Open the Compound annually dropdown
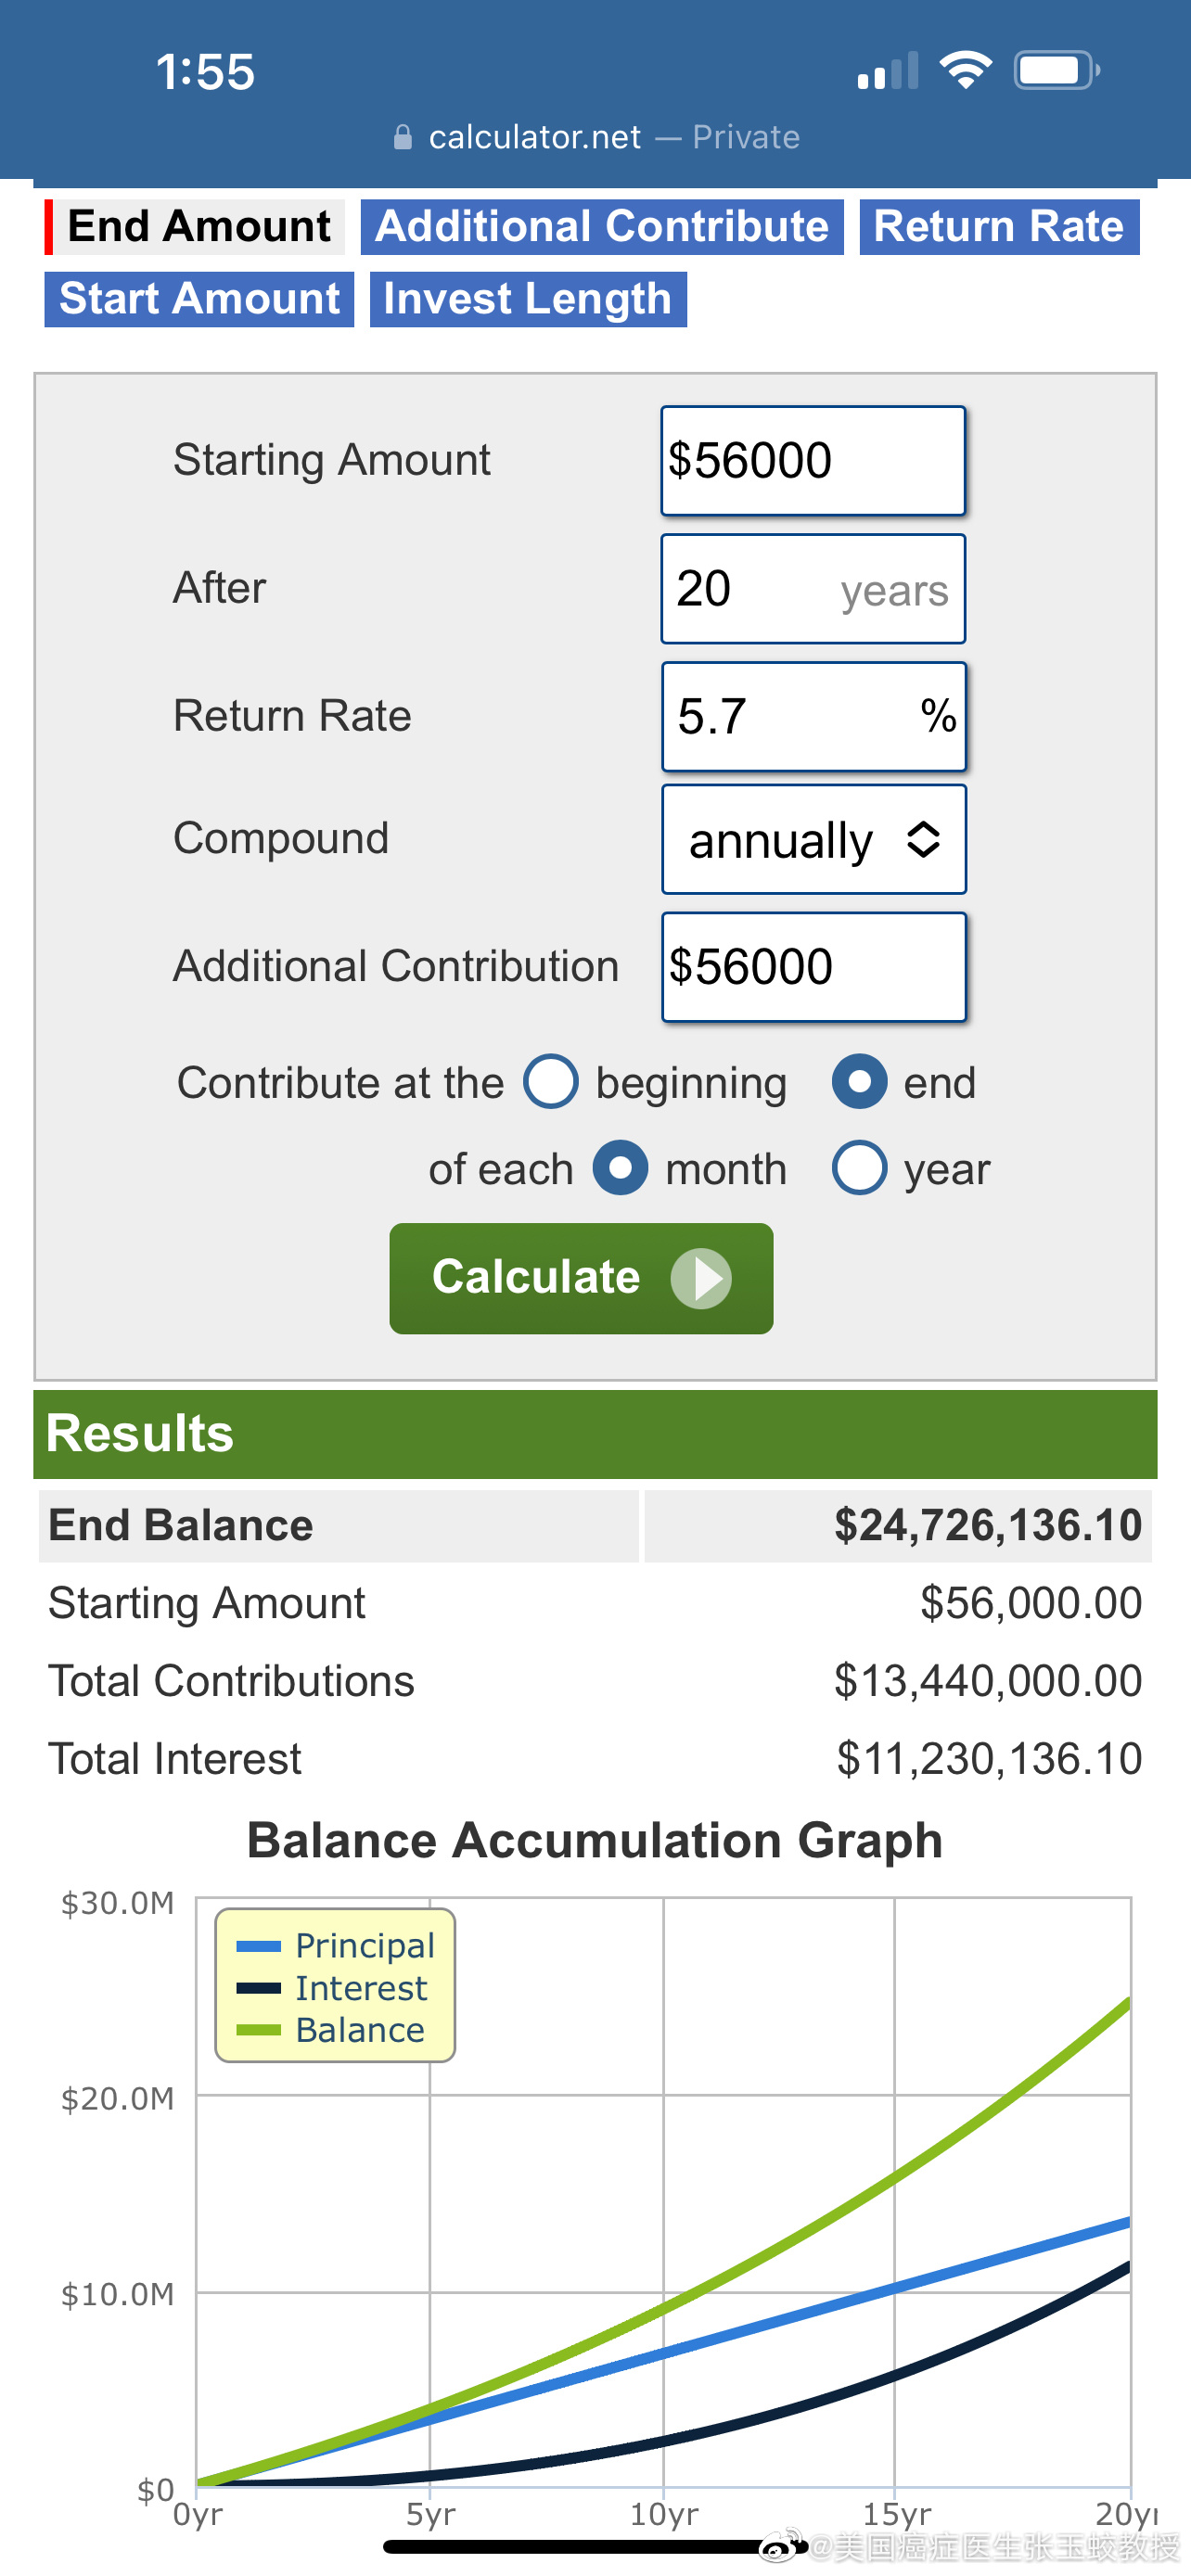This screenshot has height=2576, width=1191. pos(814,839)
